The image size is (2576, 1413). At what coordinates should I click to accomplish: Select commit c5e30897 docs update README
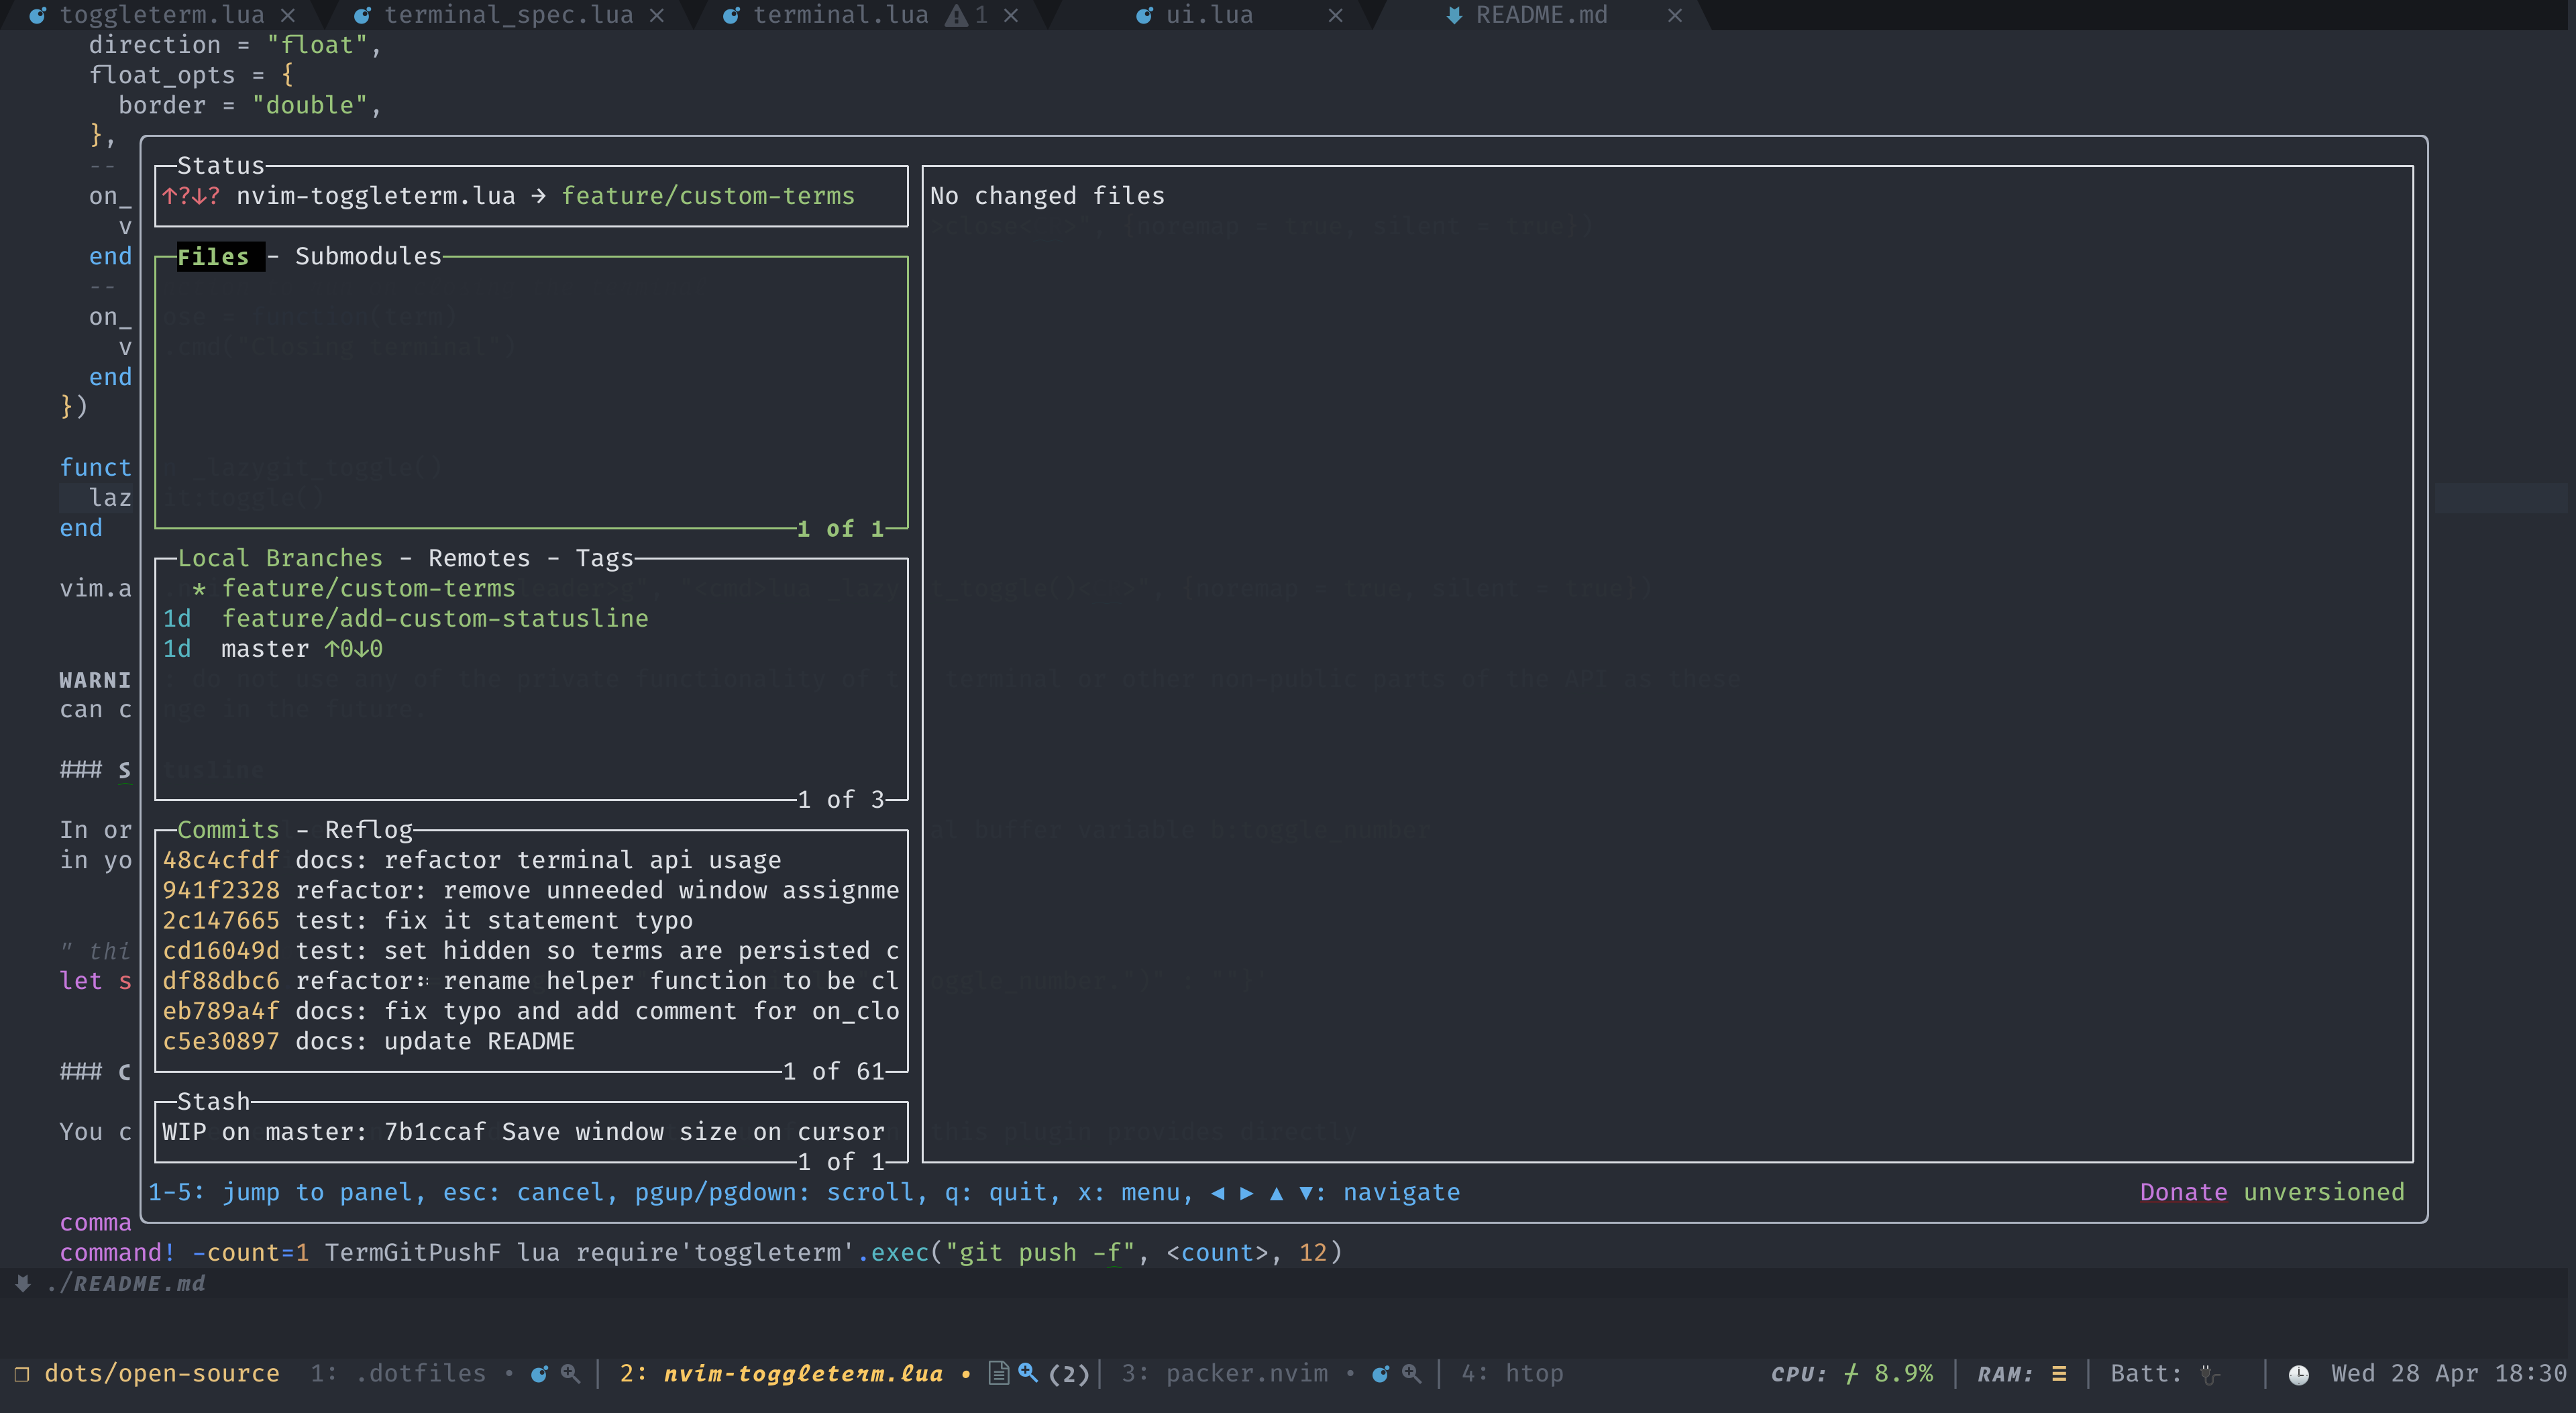(531, 1041)
